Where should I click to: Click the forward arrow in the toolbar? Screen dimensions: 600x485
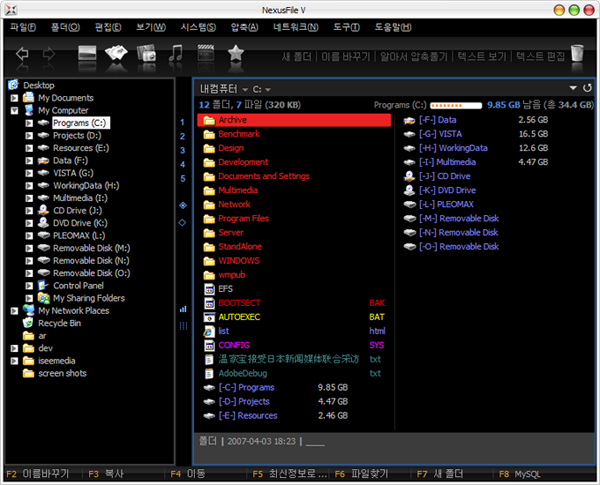49,54
